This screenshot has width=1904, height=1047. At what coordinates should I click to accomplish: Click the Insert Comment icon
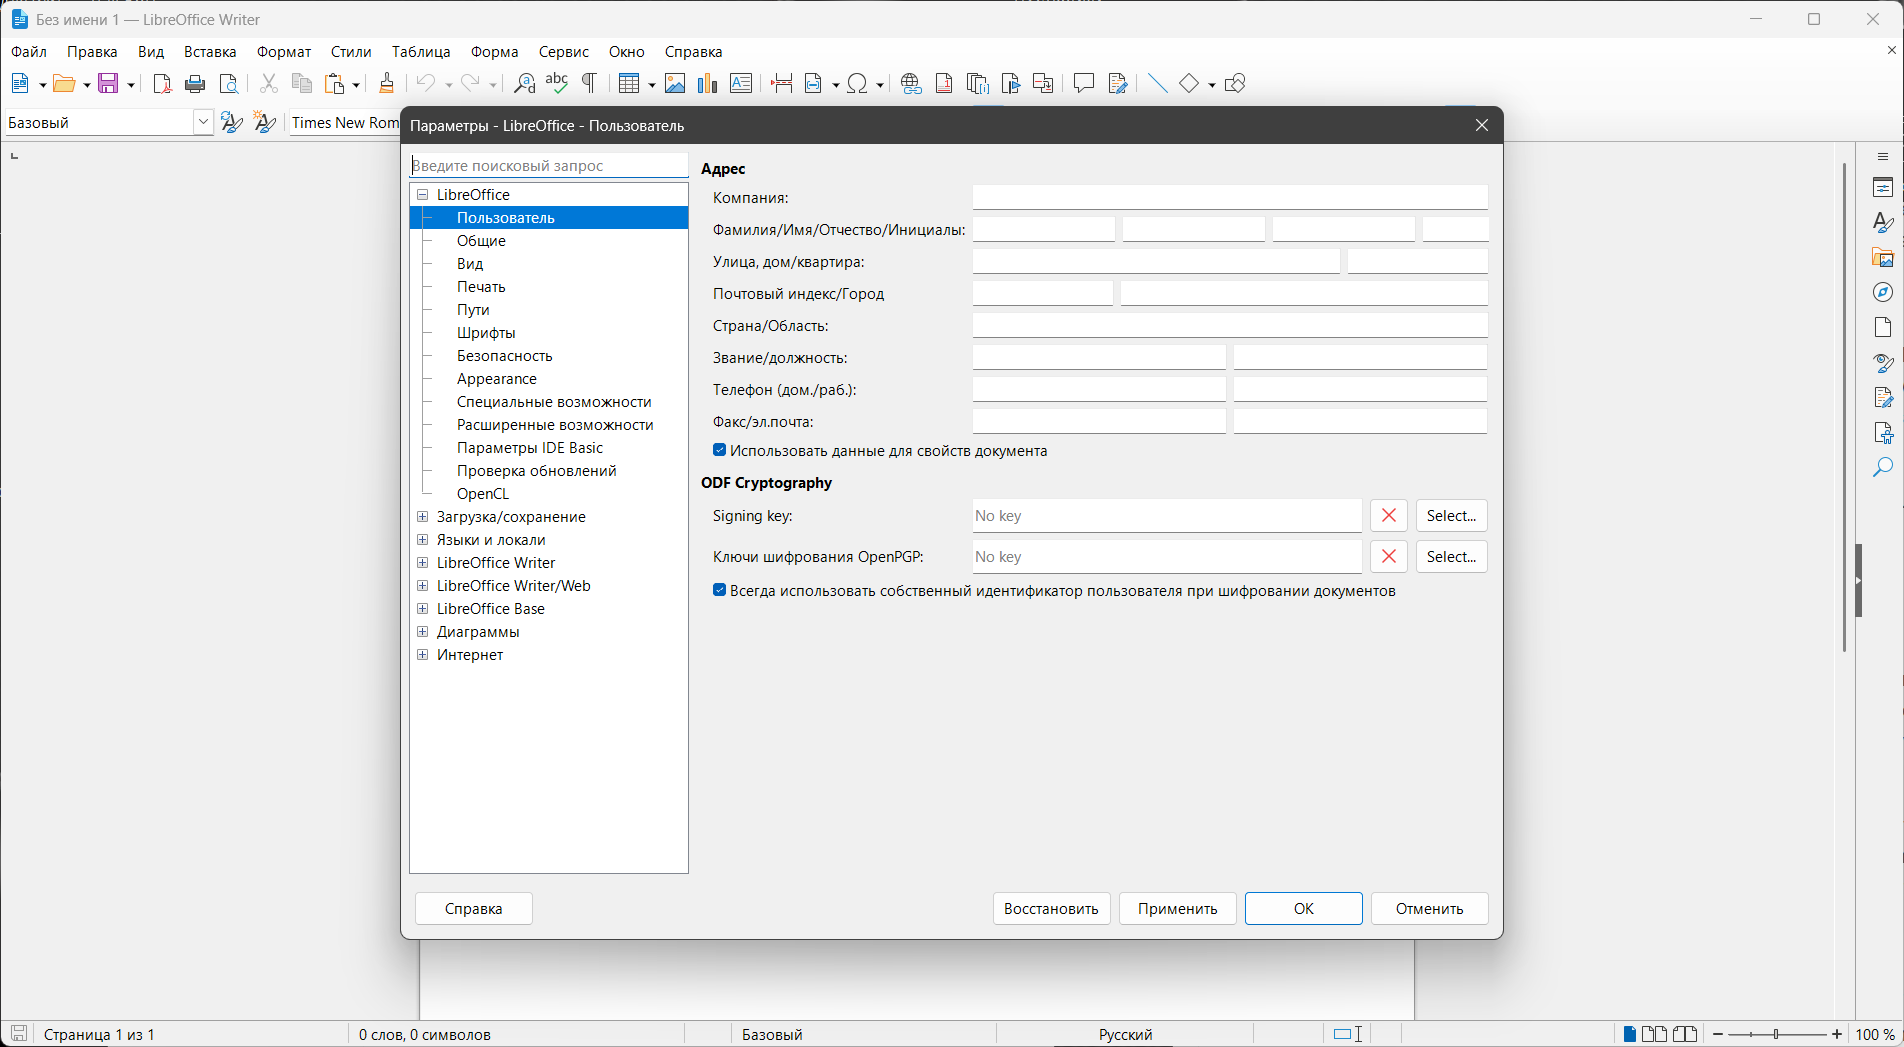pyautogui.click(x=1083, y=84)
